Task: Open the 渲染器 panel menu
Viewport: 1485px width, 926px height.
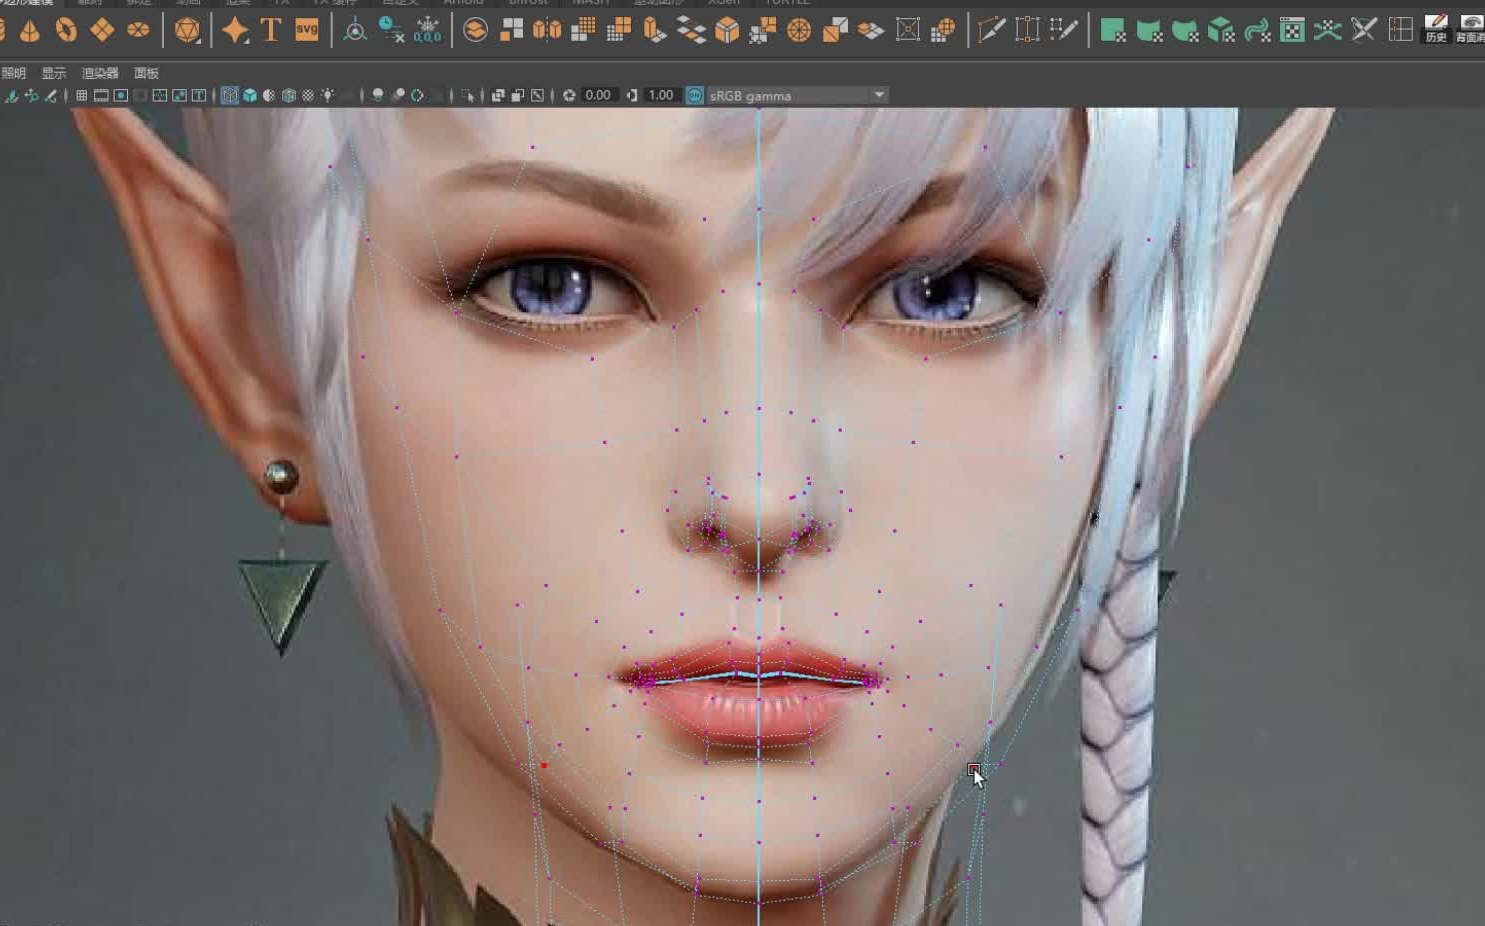Action: point(100,73)
